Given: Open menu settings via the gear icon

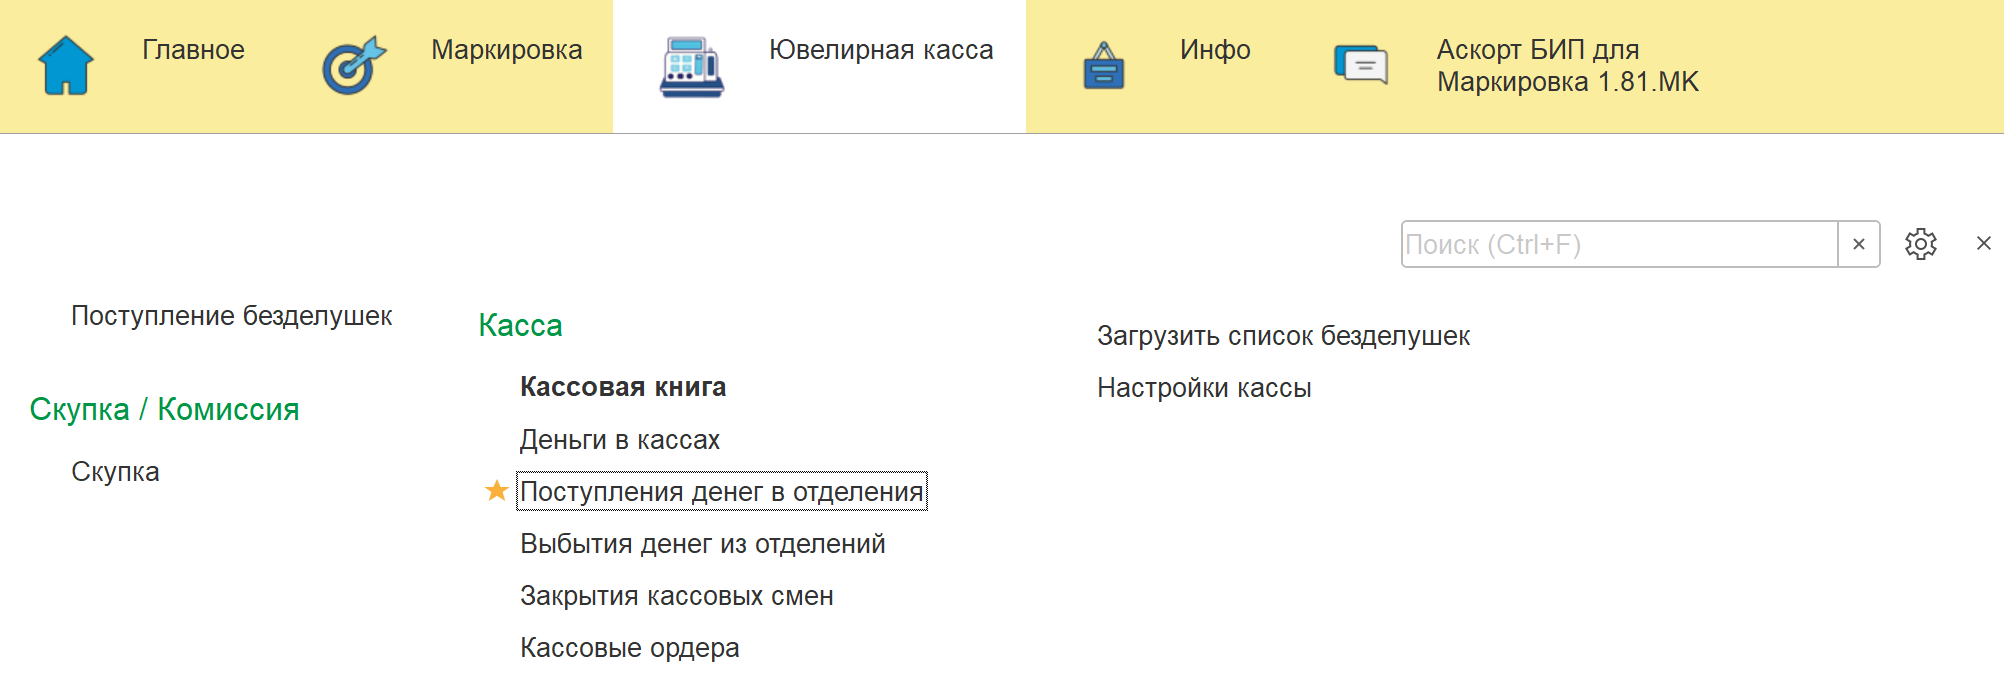Looking at the screenshot, I should 1920,244.
